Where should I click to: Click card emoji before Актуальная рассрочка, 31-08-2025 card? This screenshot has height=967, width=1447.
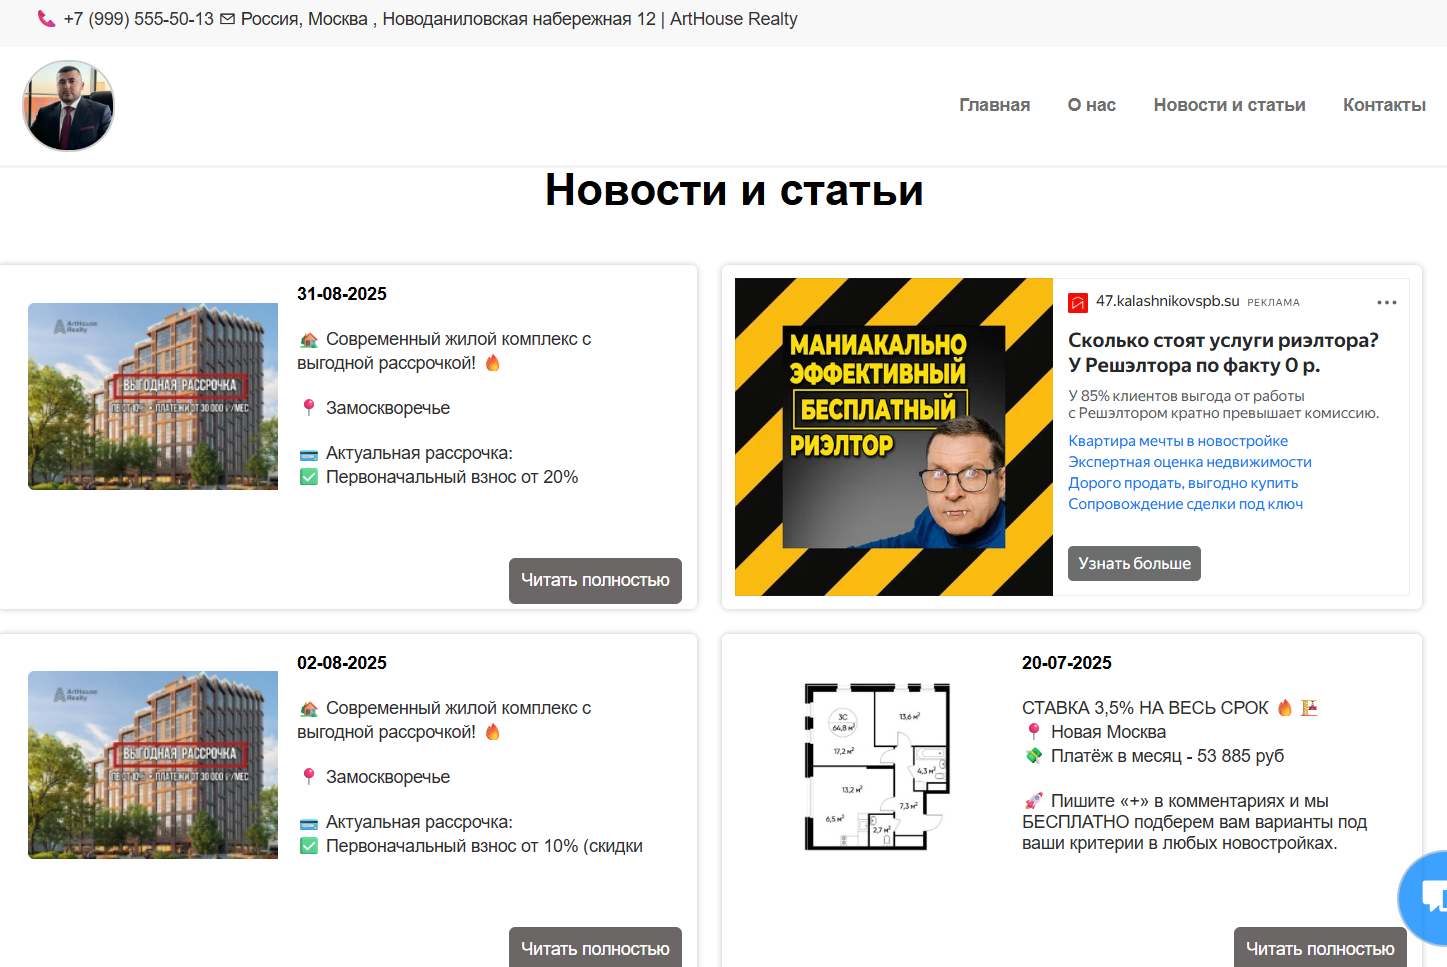[x=309, y=454]
